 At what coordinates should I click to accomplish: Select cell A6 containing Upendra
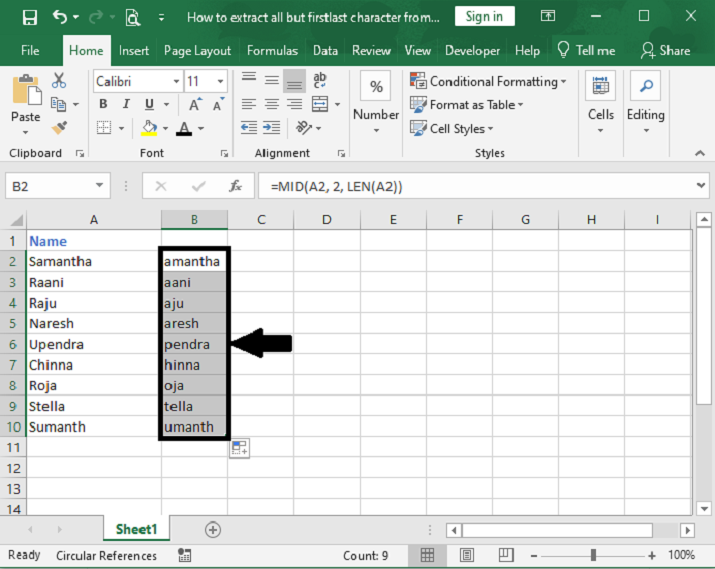[94, 344]
